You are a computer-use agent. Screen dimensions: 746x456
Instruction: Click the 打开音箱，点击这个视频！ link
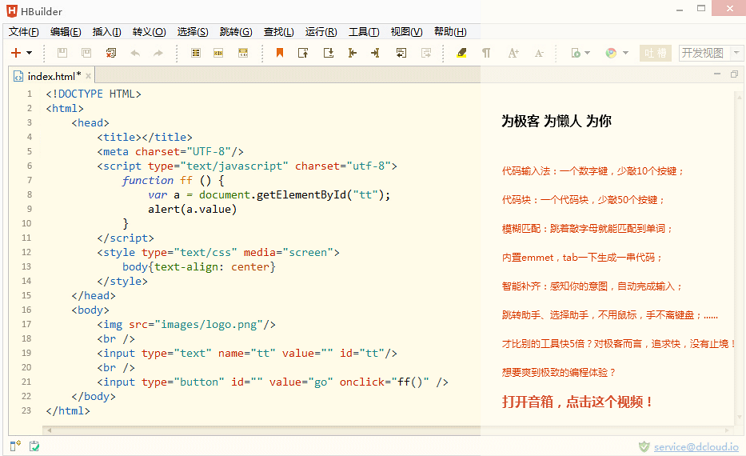[x=578, y=402]
